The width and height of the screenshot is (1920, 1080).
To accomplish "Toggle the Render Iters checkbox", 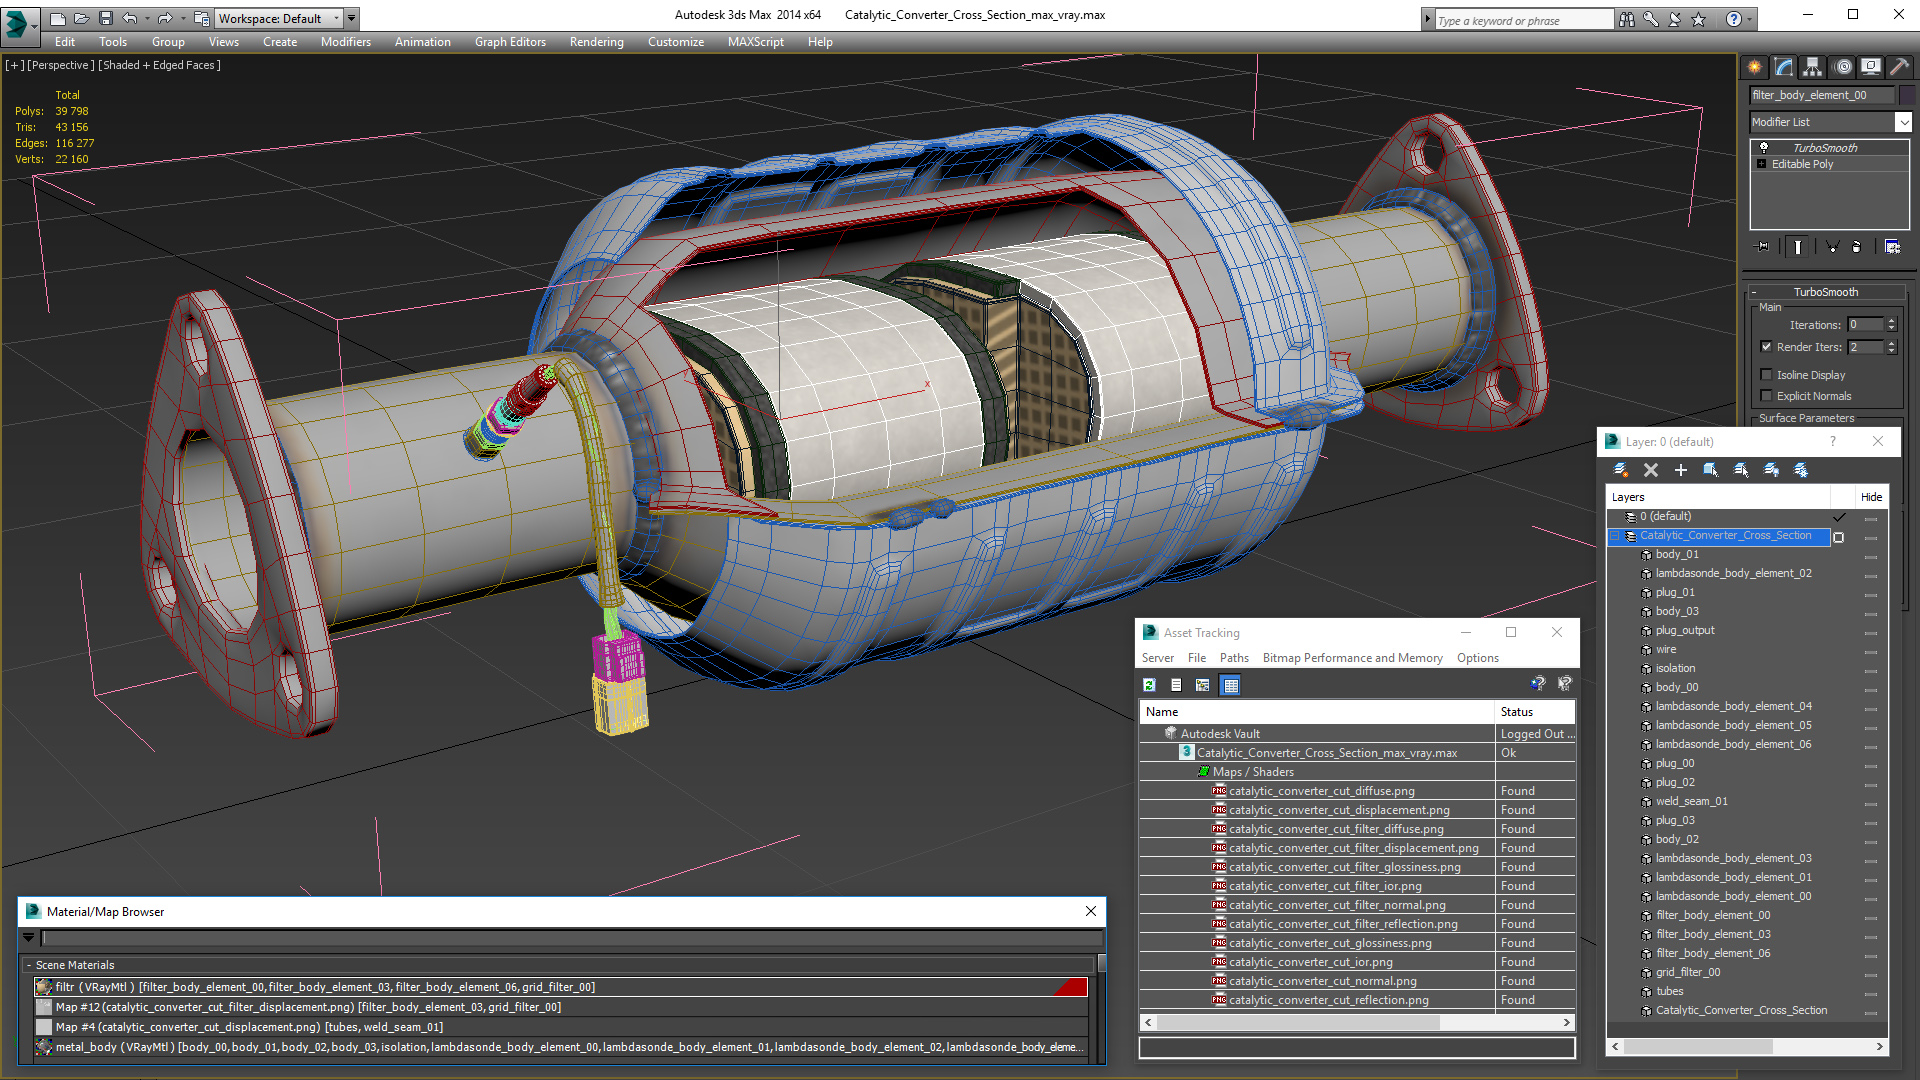I will coord(1766,347).
